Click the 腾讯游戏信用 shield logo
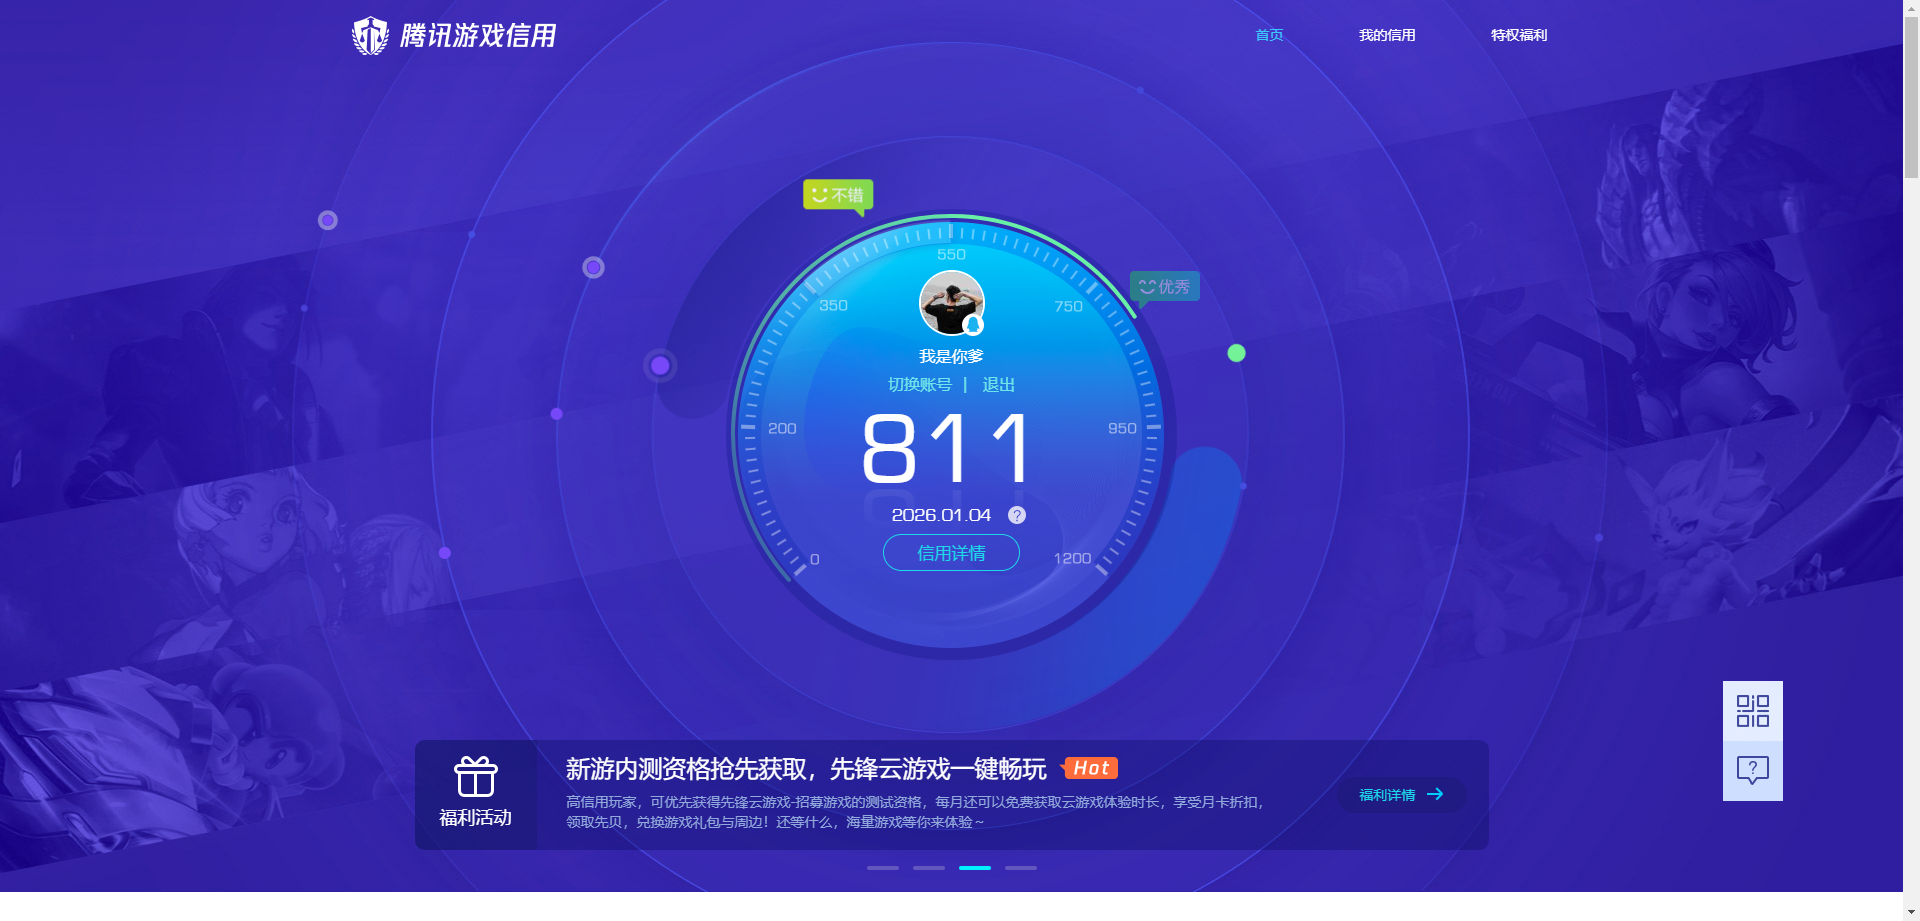1920x921 pixels. pos(370,34)
